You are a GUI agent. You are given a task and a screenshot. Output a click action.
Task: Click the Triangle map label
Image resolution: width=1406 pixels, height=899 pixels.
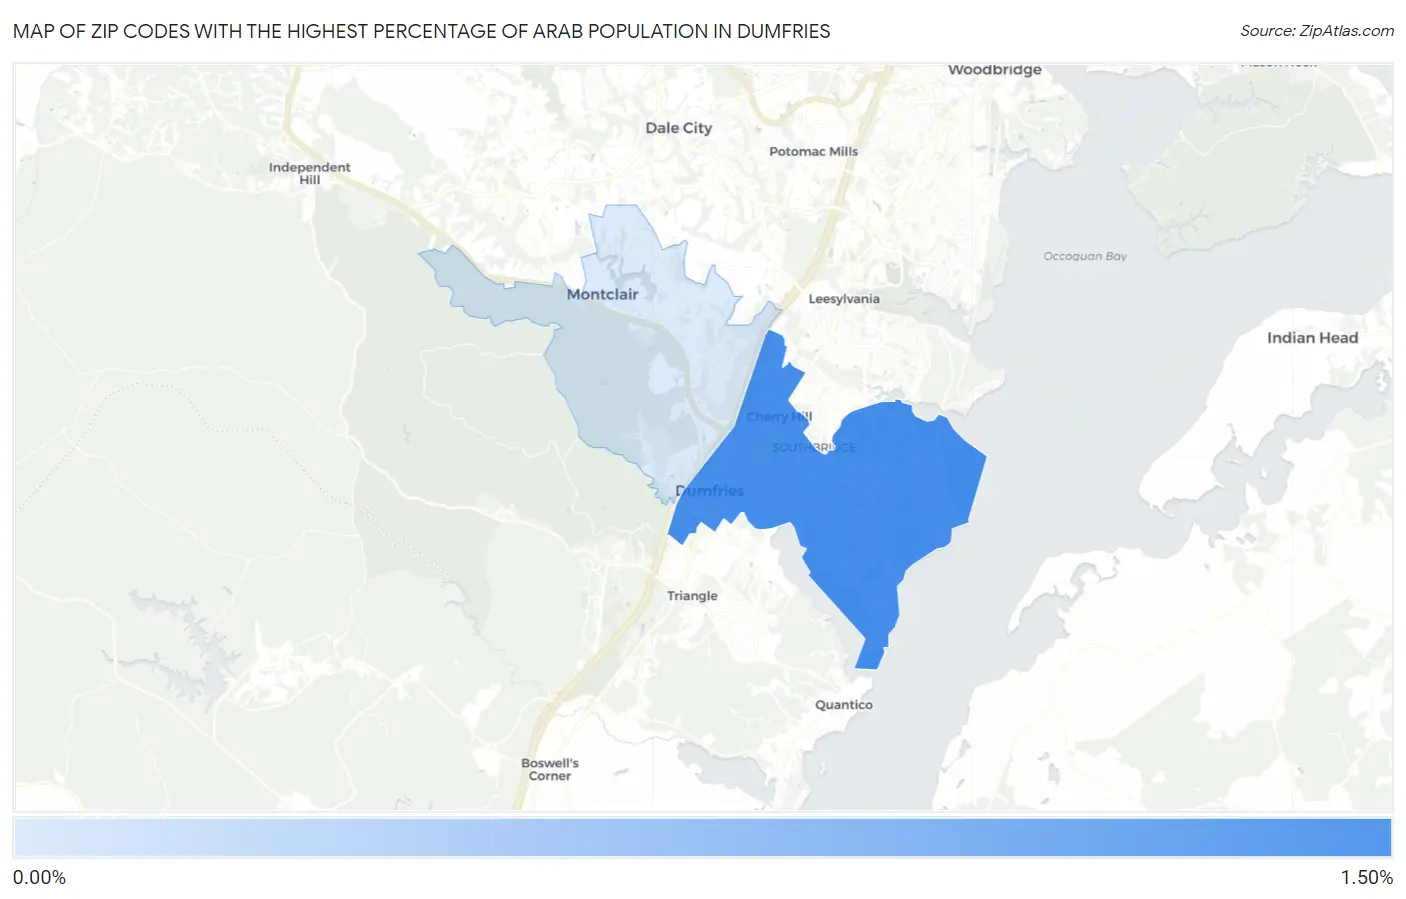pos(692,596)
